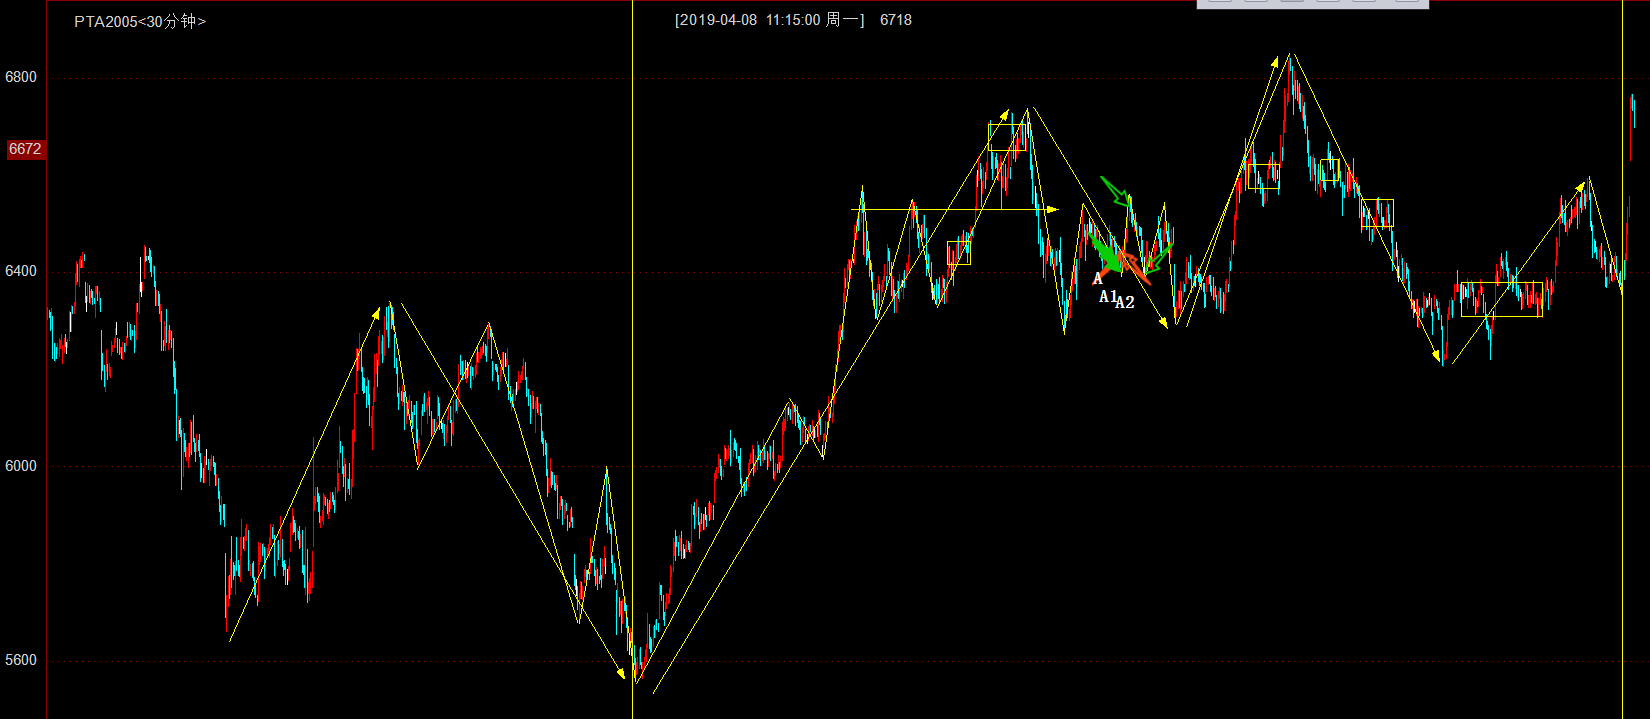Select the 2019-04-08 11:15:00 timestamp readout
Screen dimensions: 1650x719
(x=770, y=20)
